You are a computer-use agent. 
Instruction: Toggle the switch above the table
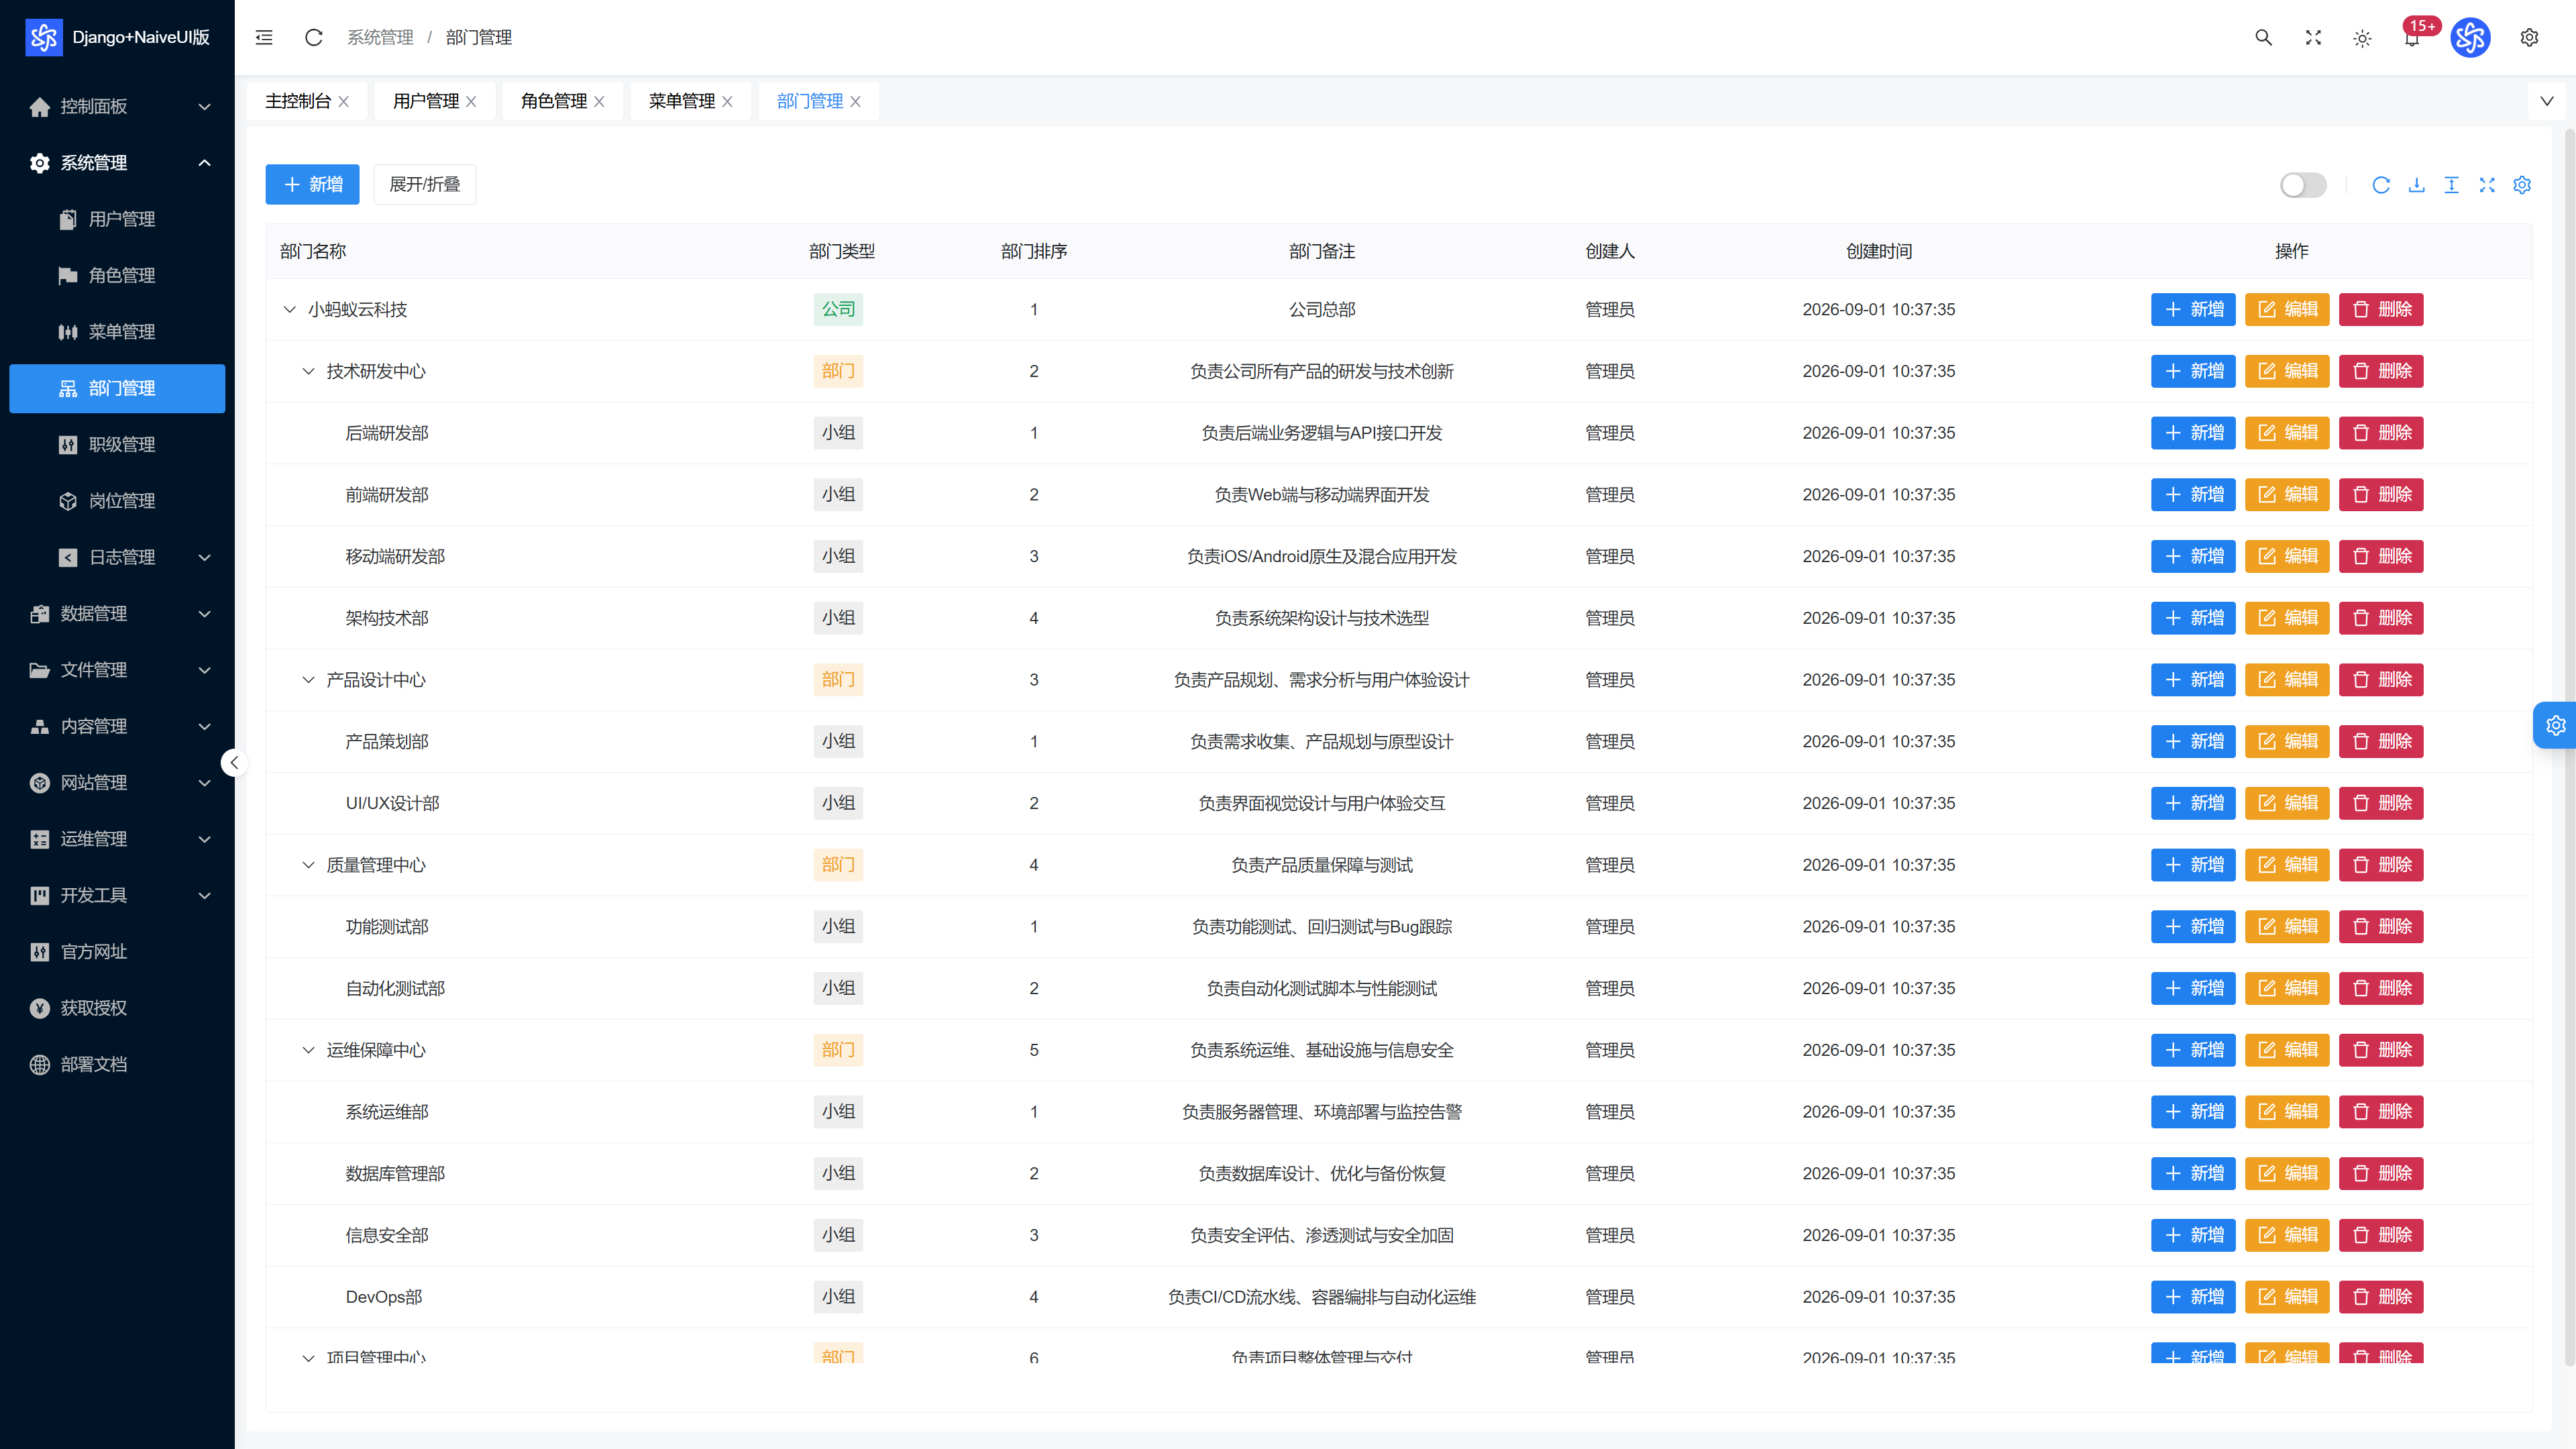point(2303,185)
